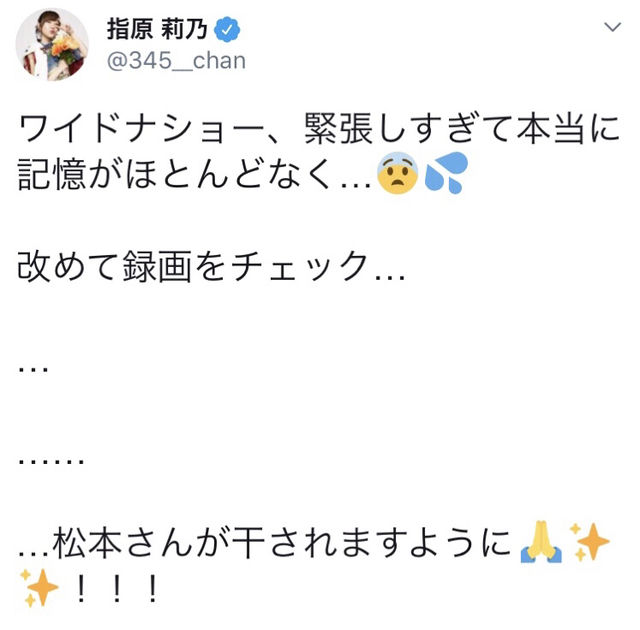Open the @345__chan handle link
This screenshot has height=630, width=640.
[176, 60]
